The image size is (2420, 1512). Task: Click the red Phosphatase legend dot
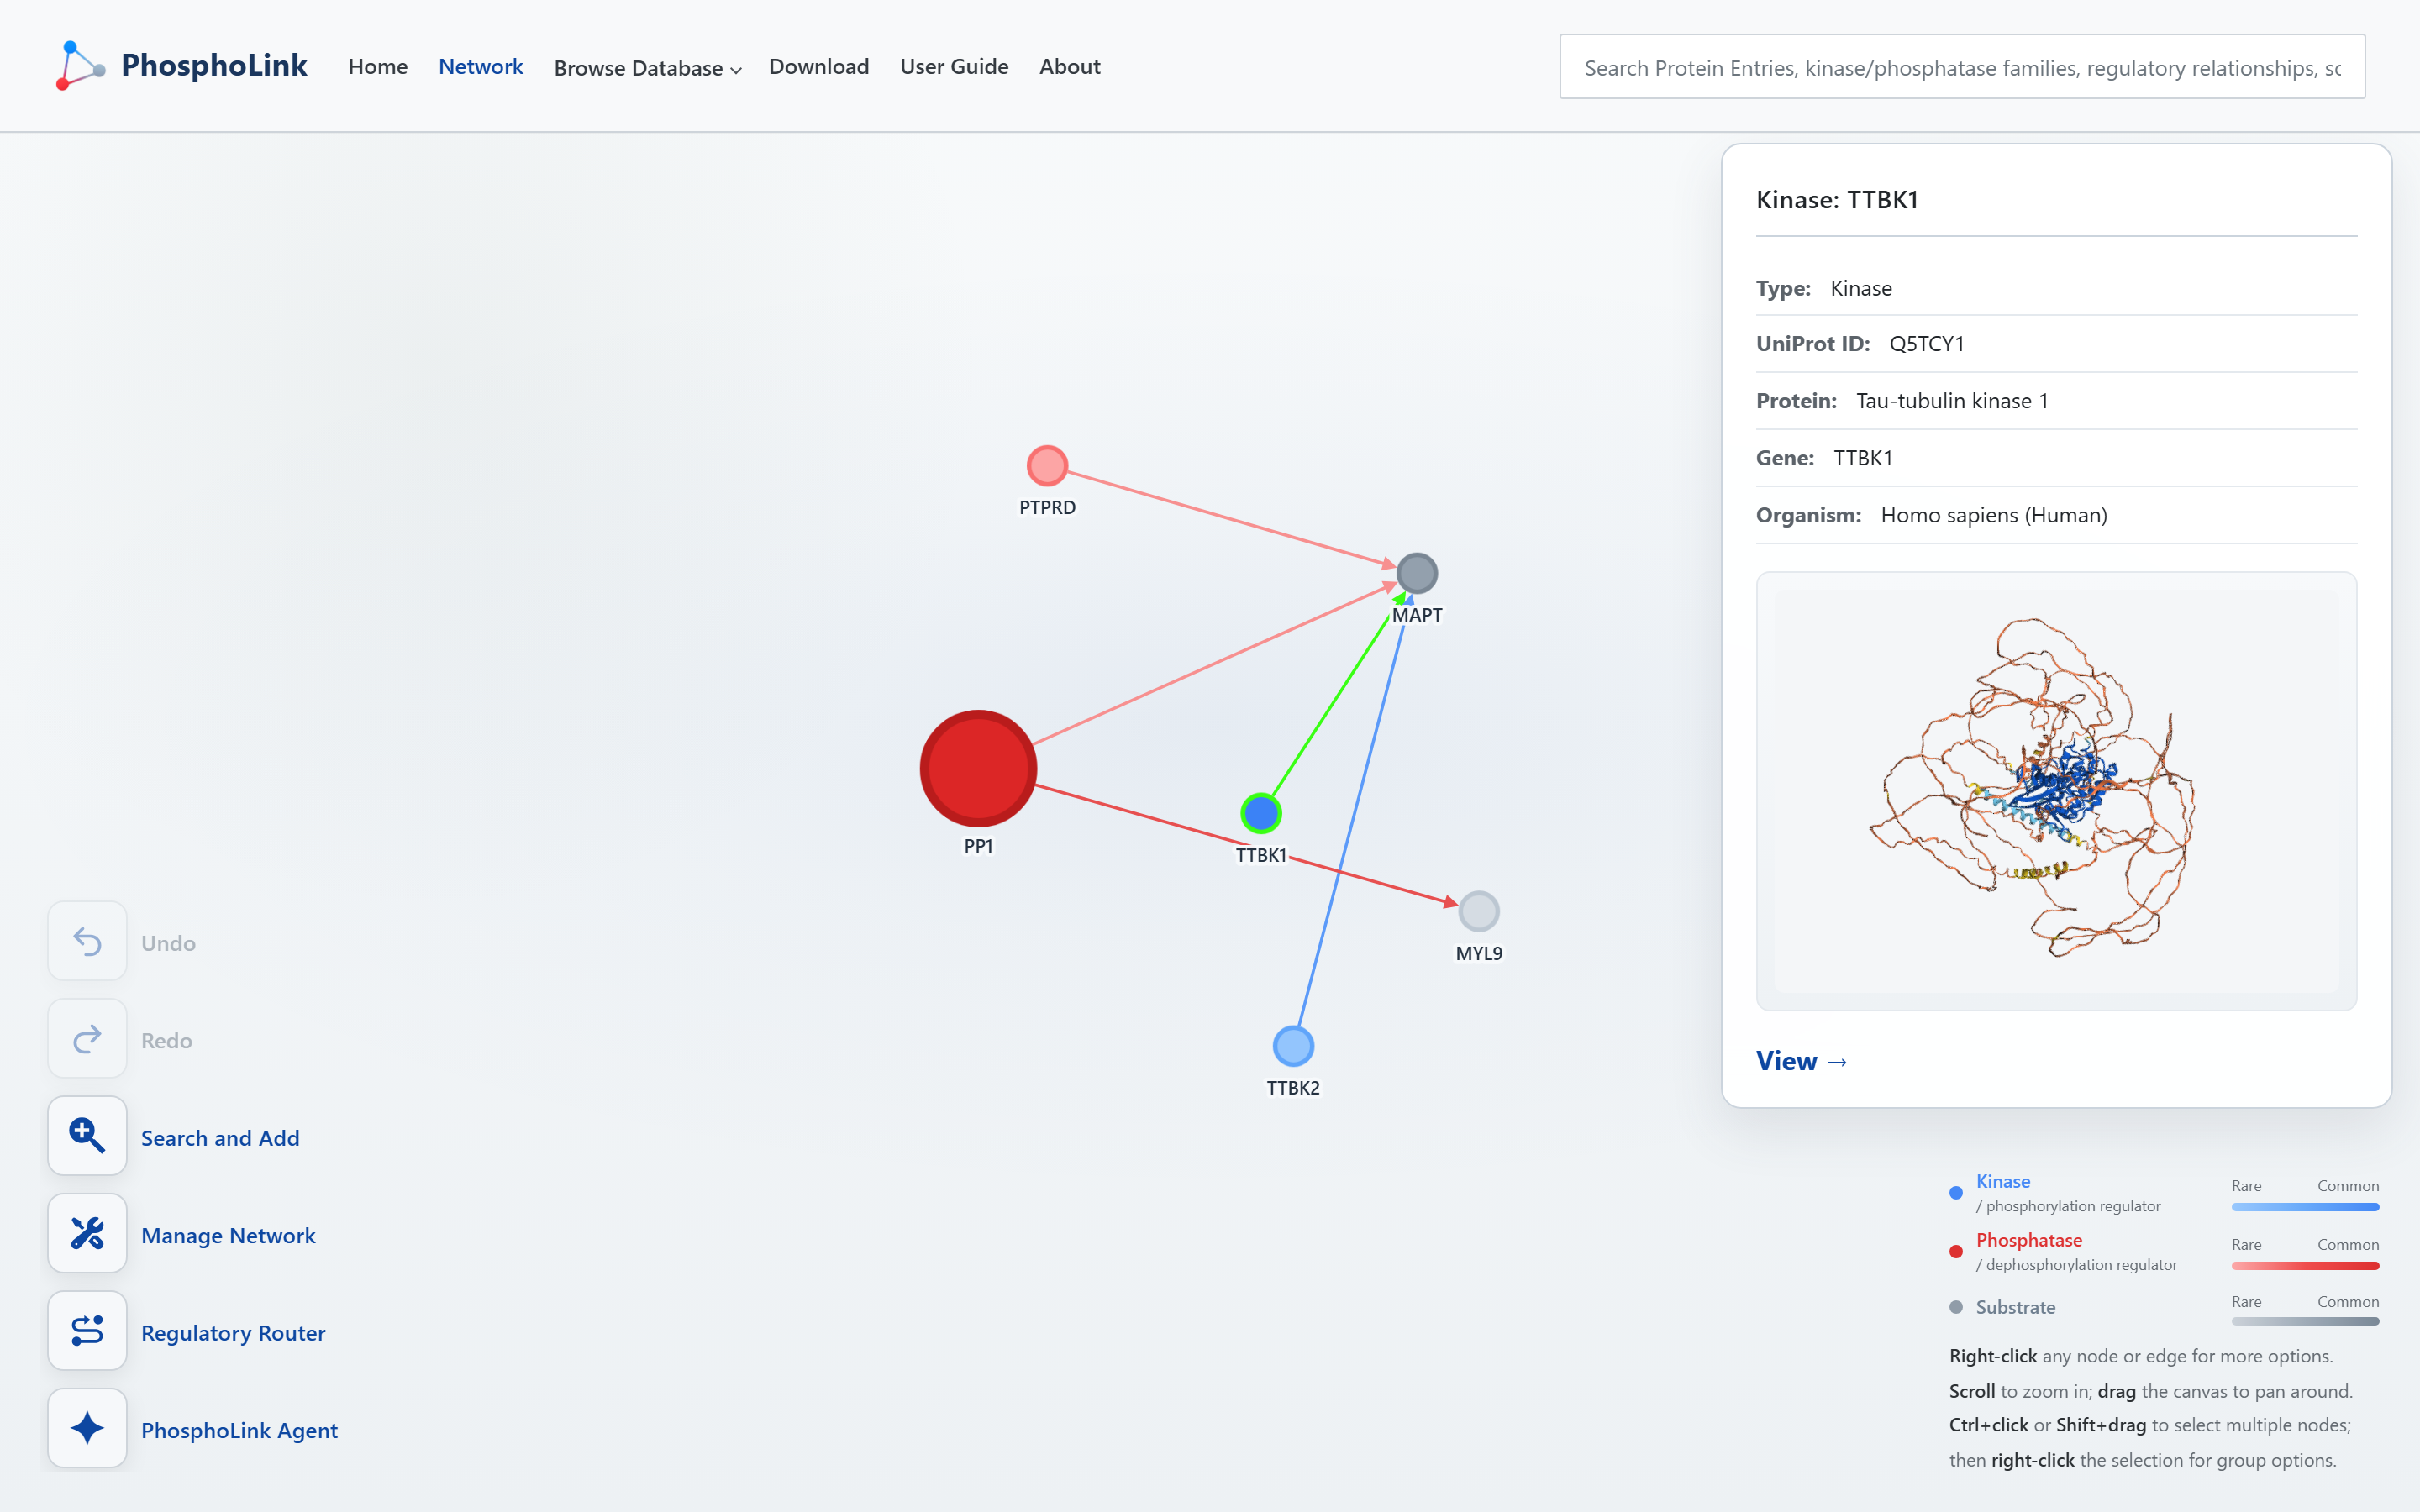(x=1956, y=1251)
